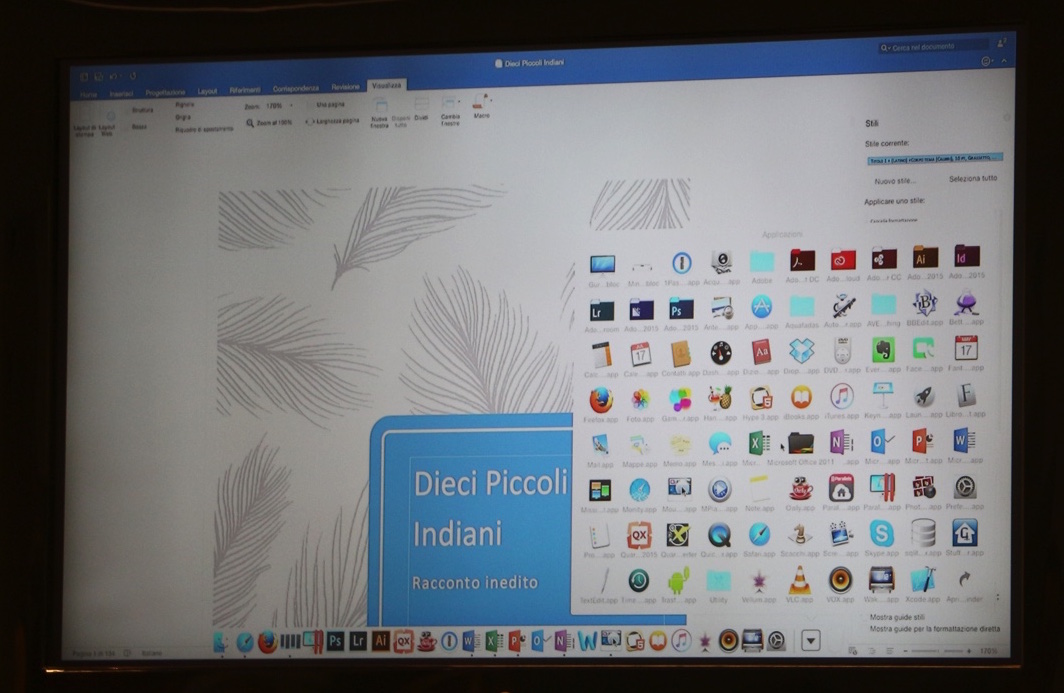Image resolution: width=1064 pixels, height=693 pixels.
Task: Toggle the Riquadro di spostamento checkbox
Action: 203,129
